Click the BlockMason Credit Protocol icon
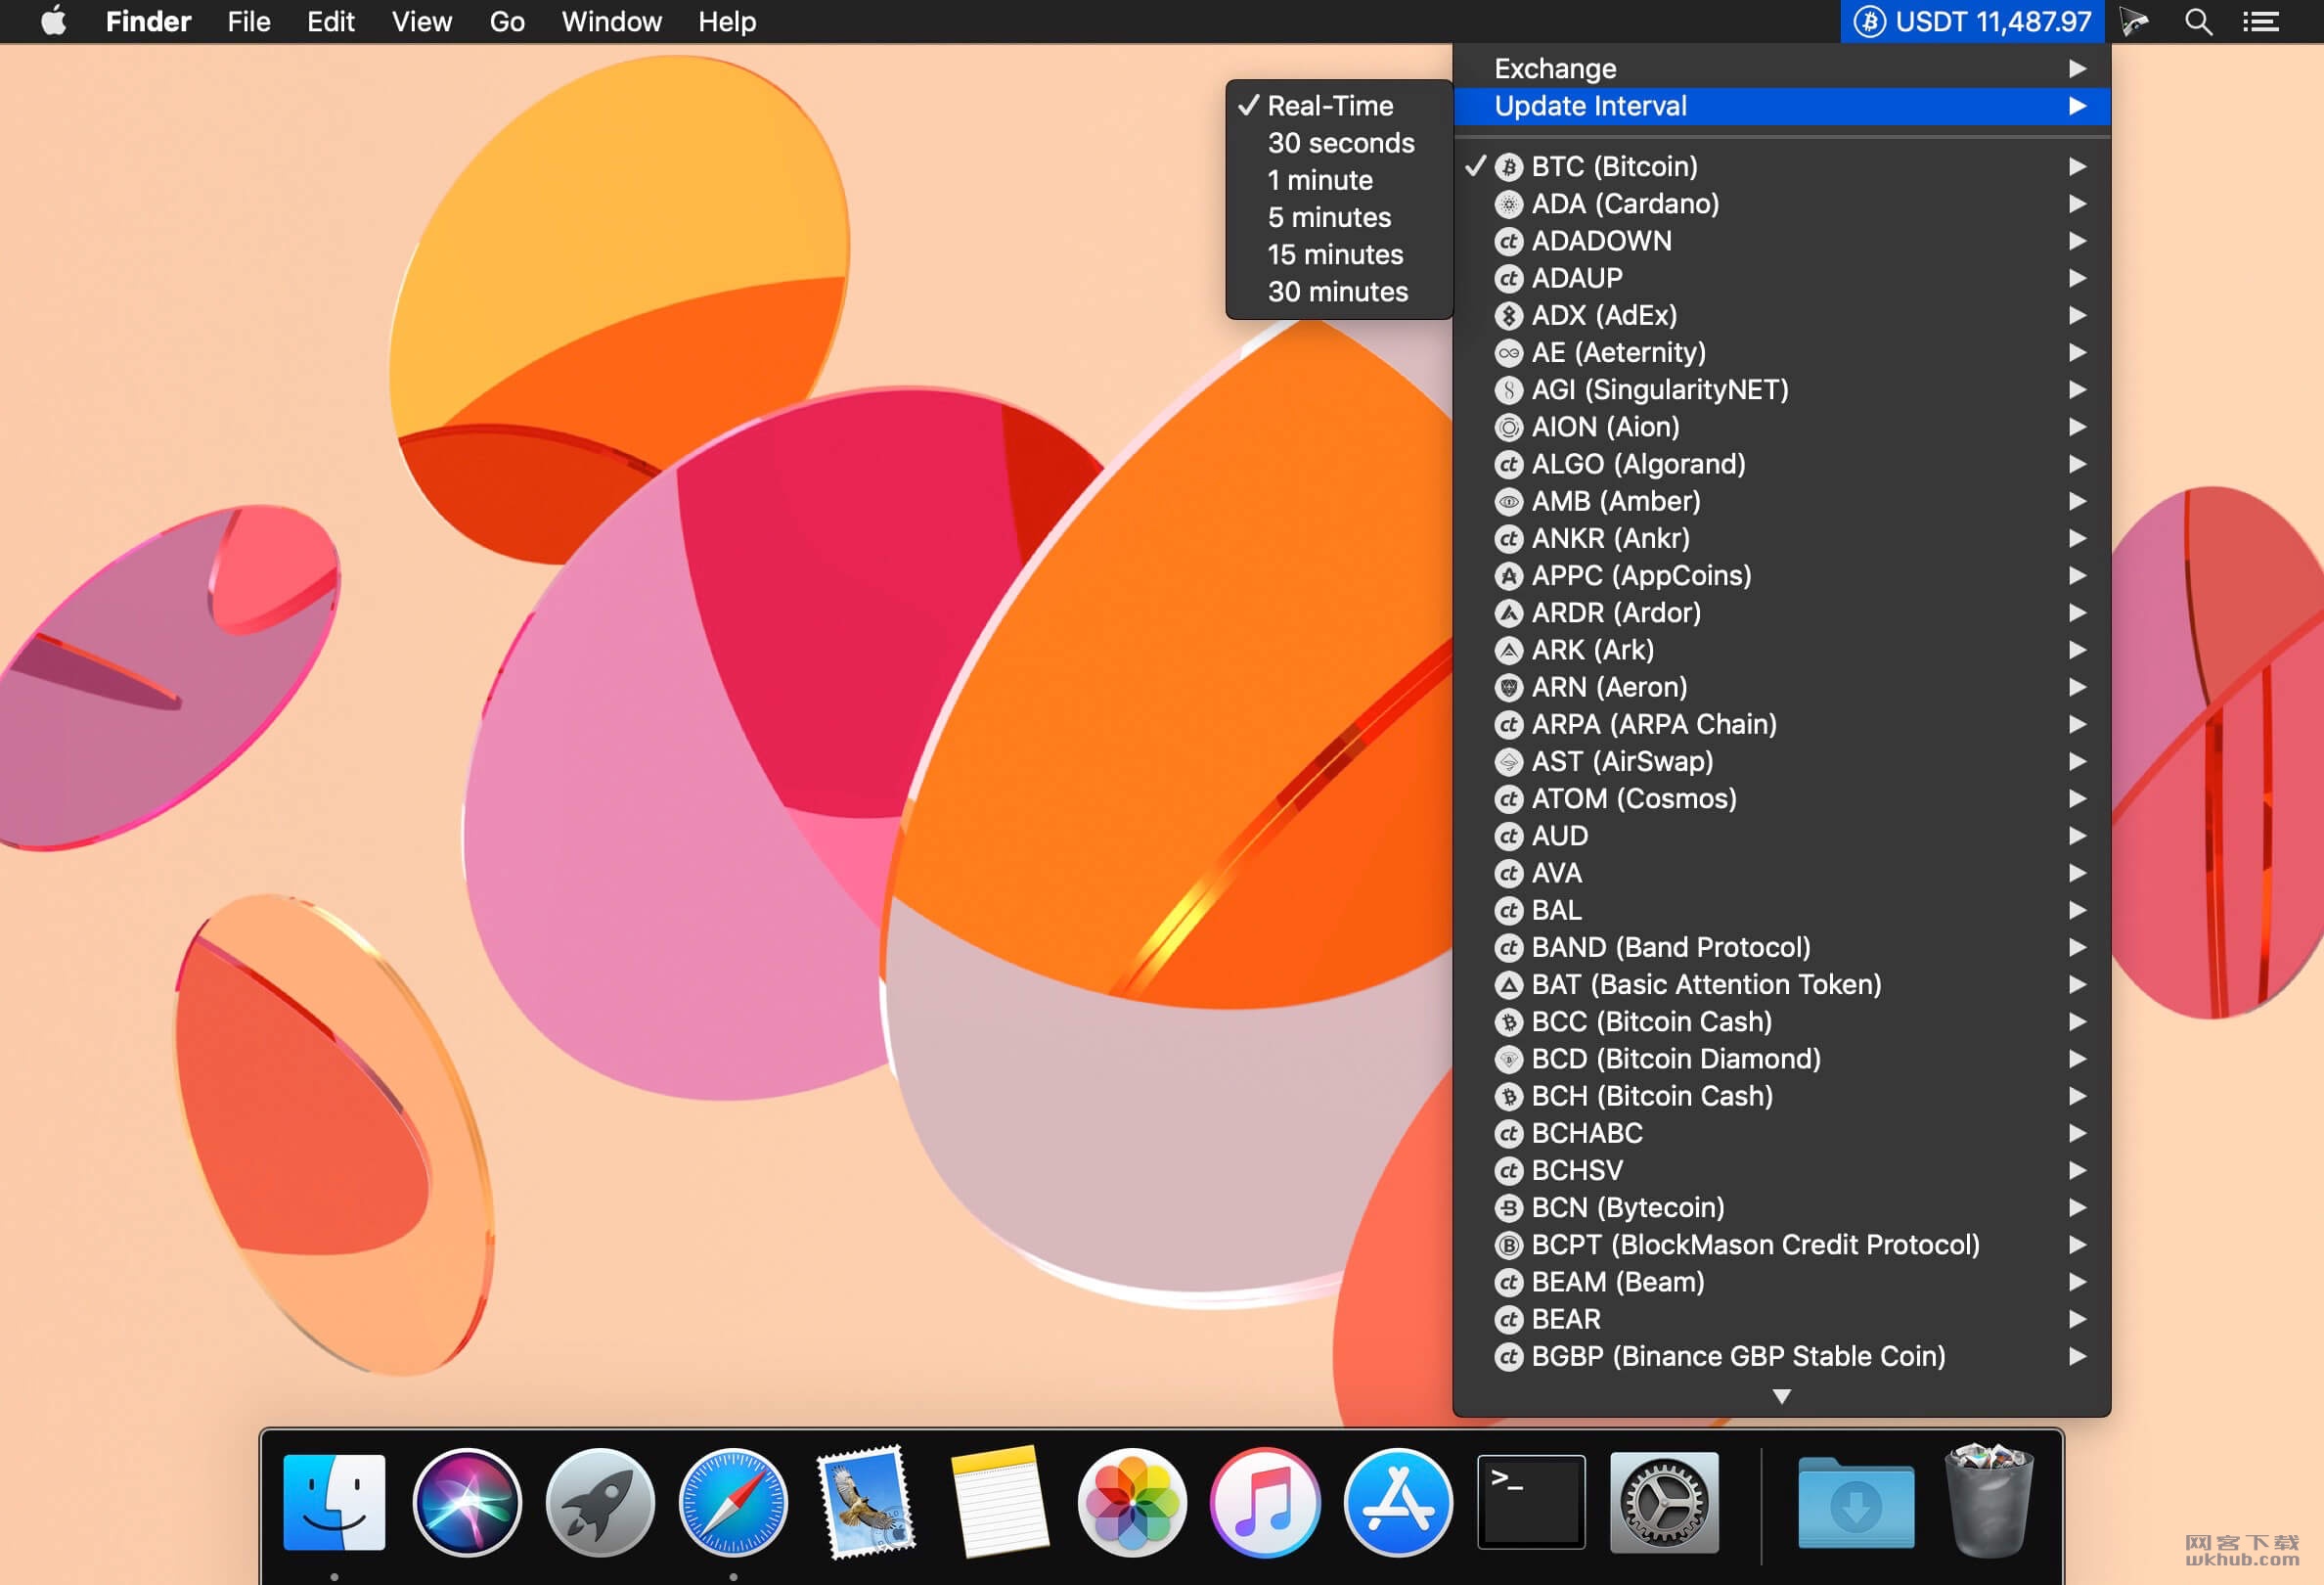This screenshot has height=1585, width=2324. 1508,1245
